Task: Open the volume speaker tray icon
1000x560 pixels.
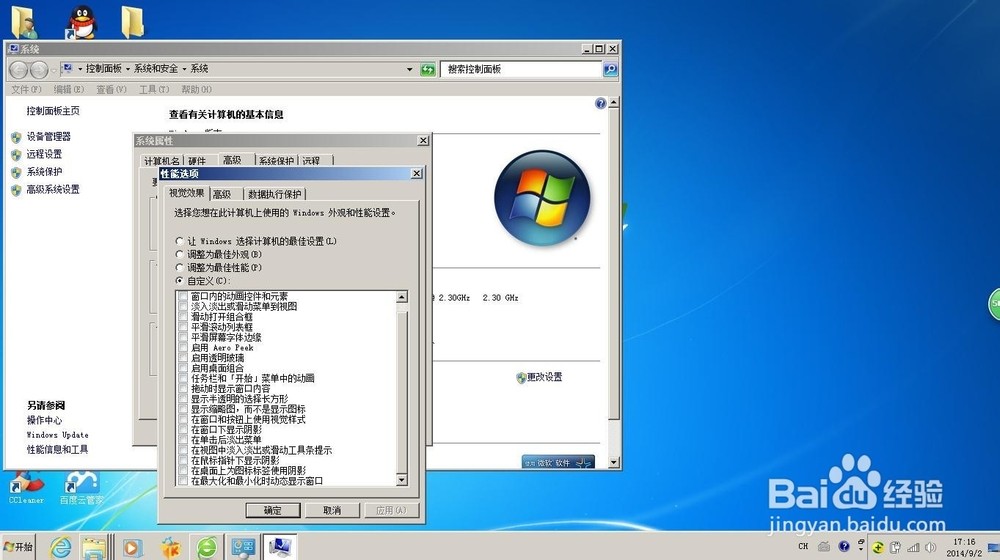Action: point(930,547)
